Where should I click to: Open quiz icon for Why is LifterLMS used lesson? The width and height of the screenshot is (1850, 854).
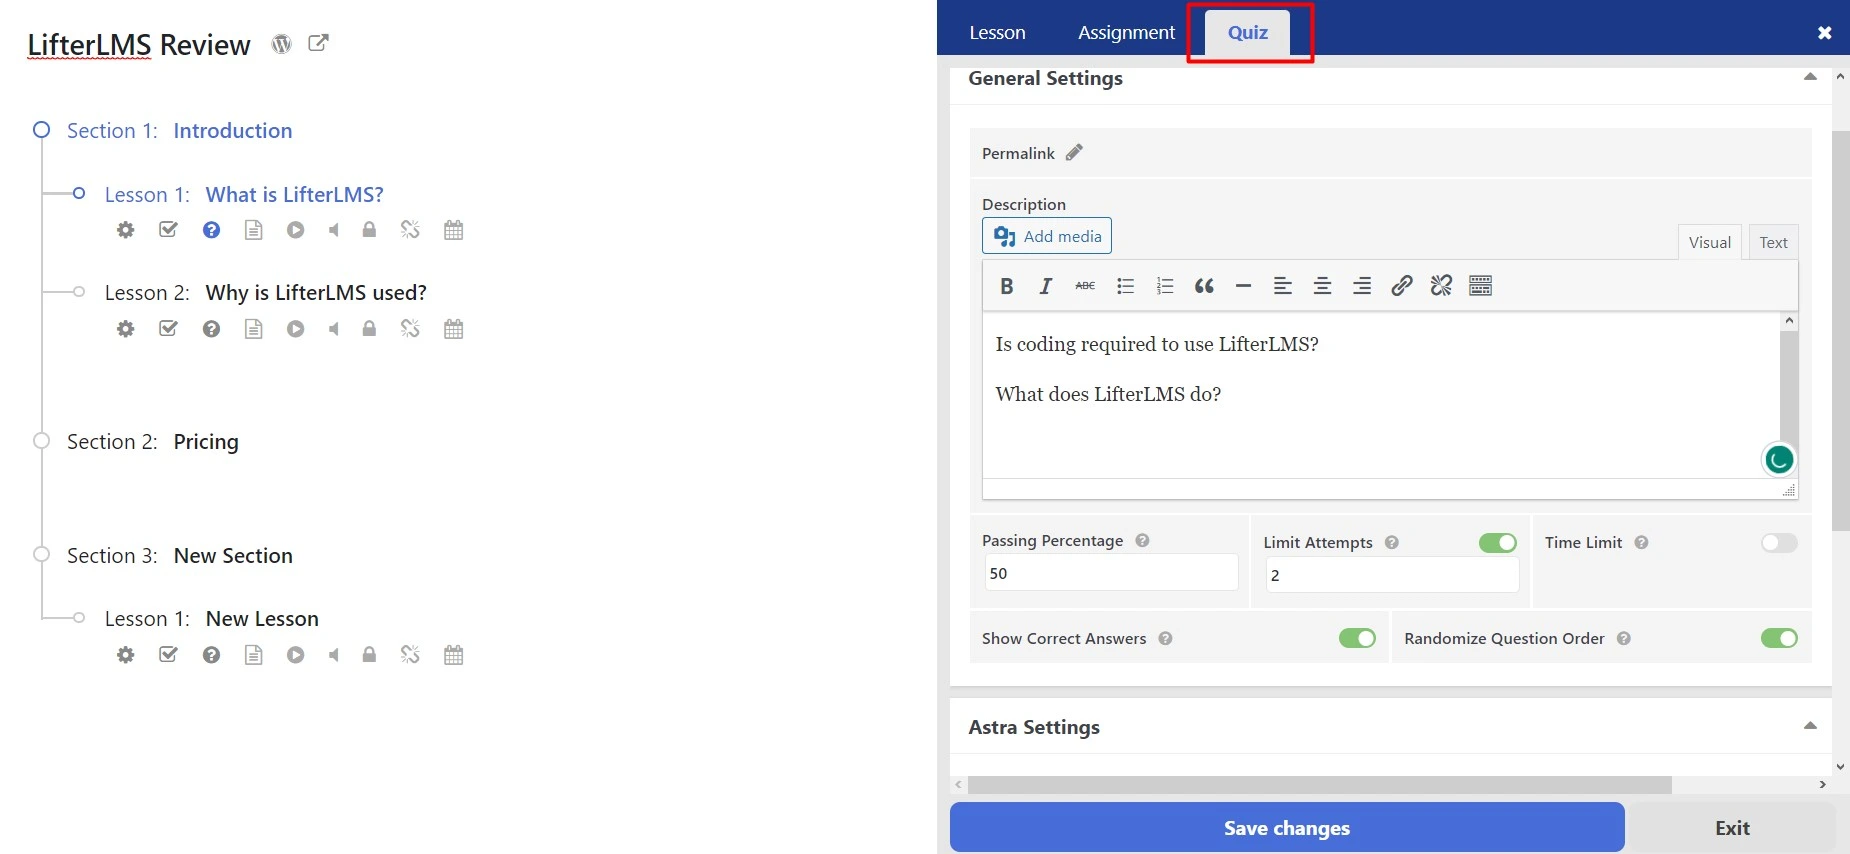[x=211, y=329]
